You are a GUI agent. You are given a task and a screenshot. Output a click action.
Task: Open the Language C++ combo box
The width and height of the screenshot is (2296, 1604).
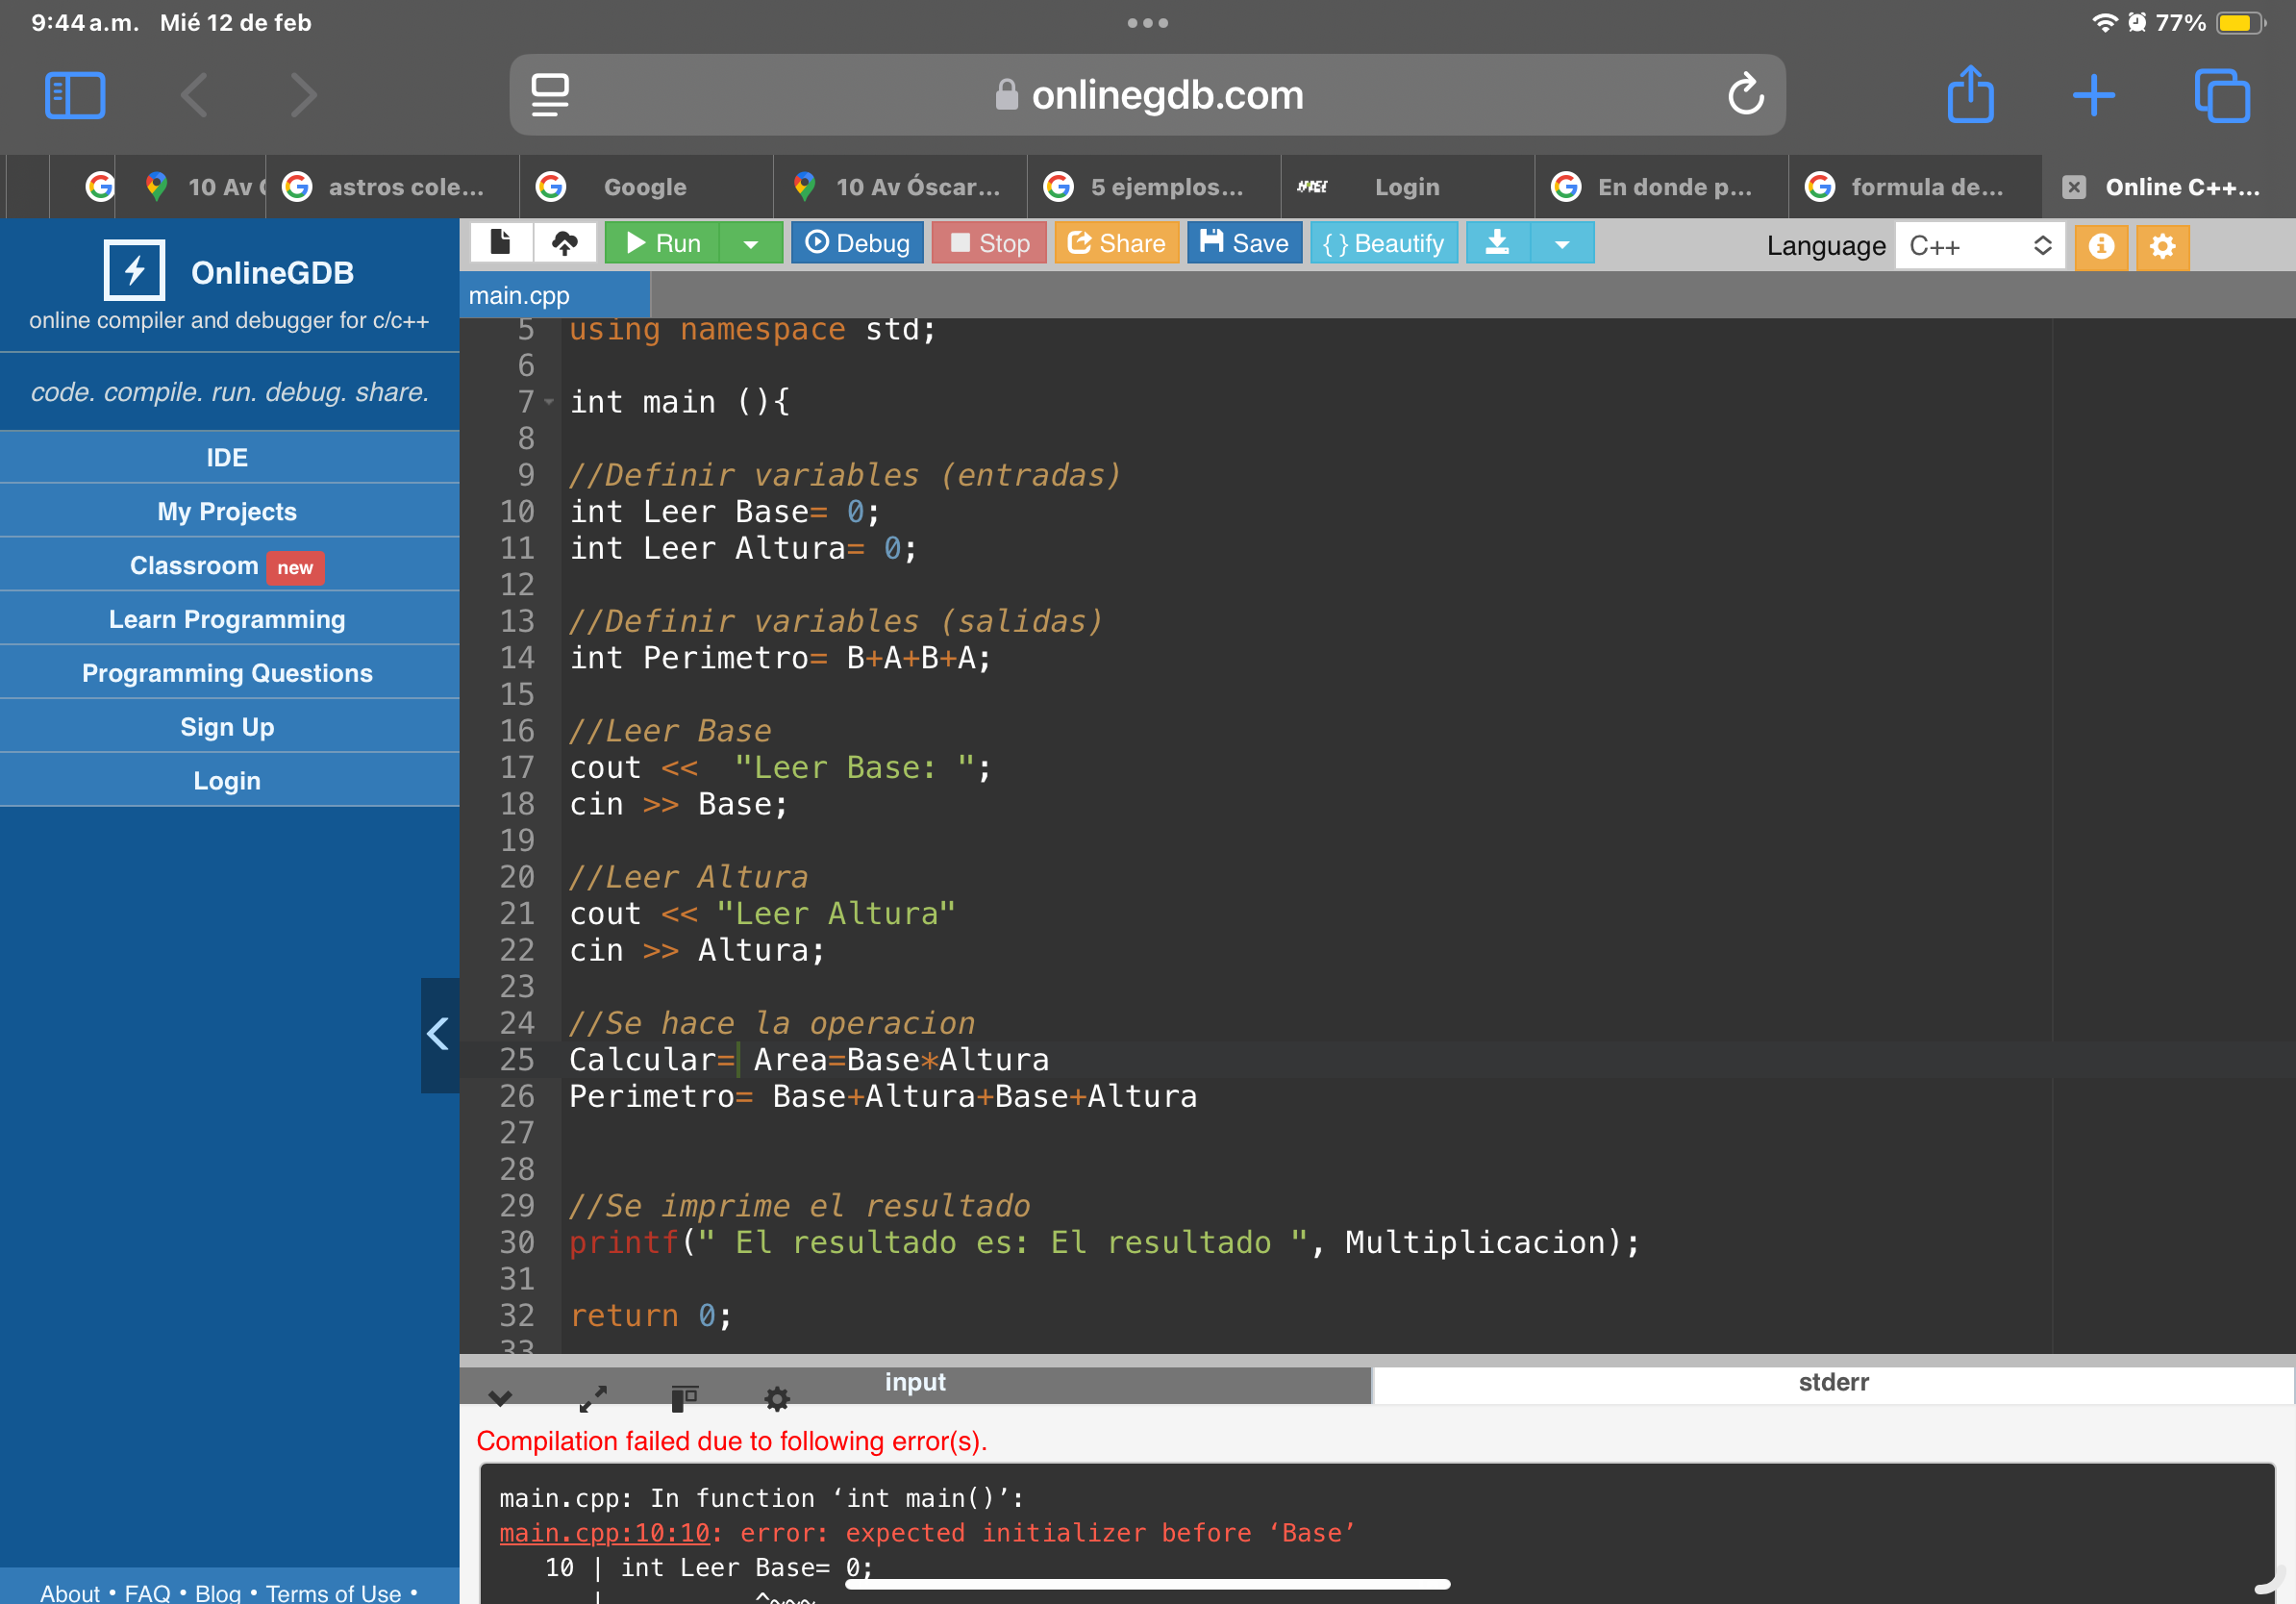(x=1979, y=246)
